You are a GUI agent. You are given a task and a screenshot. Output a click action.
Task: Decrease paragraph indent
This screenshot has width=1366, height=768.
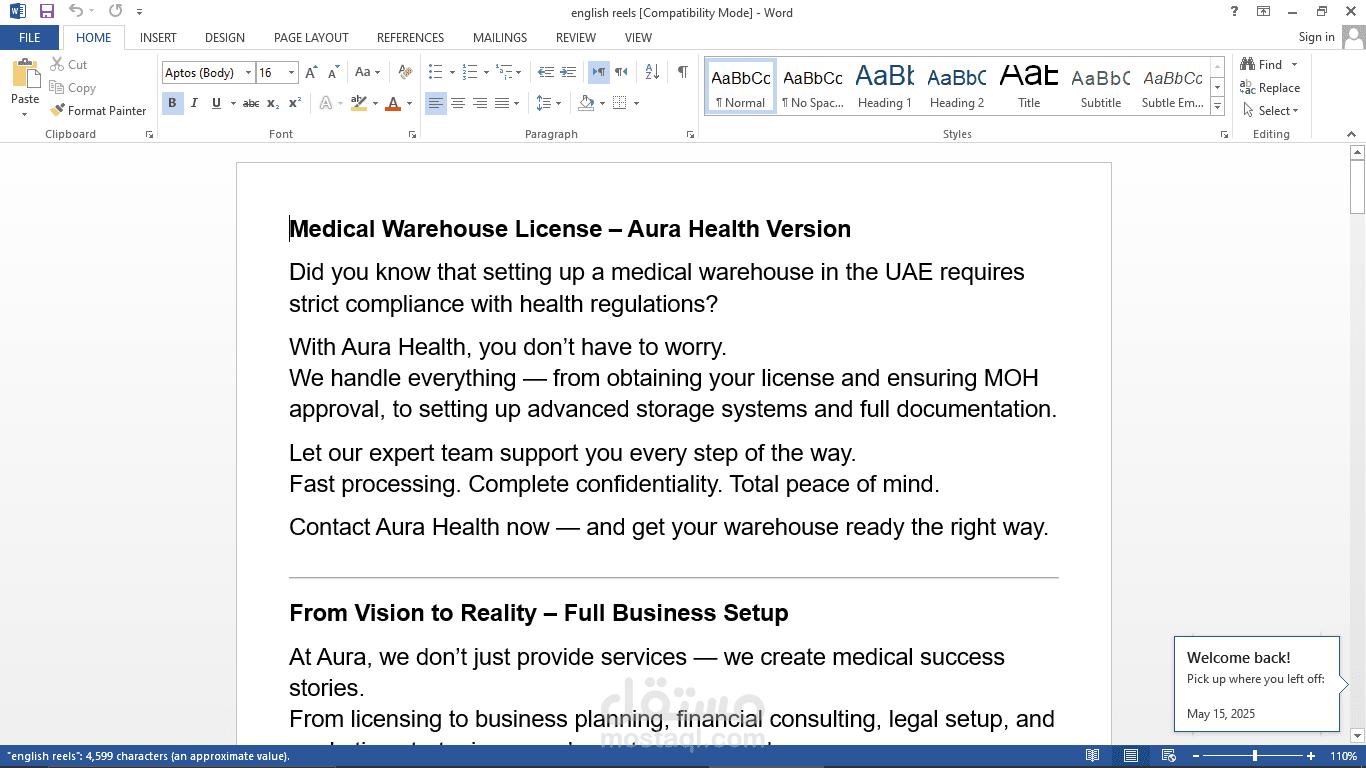pyautogui.click(x=546, y=73)
